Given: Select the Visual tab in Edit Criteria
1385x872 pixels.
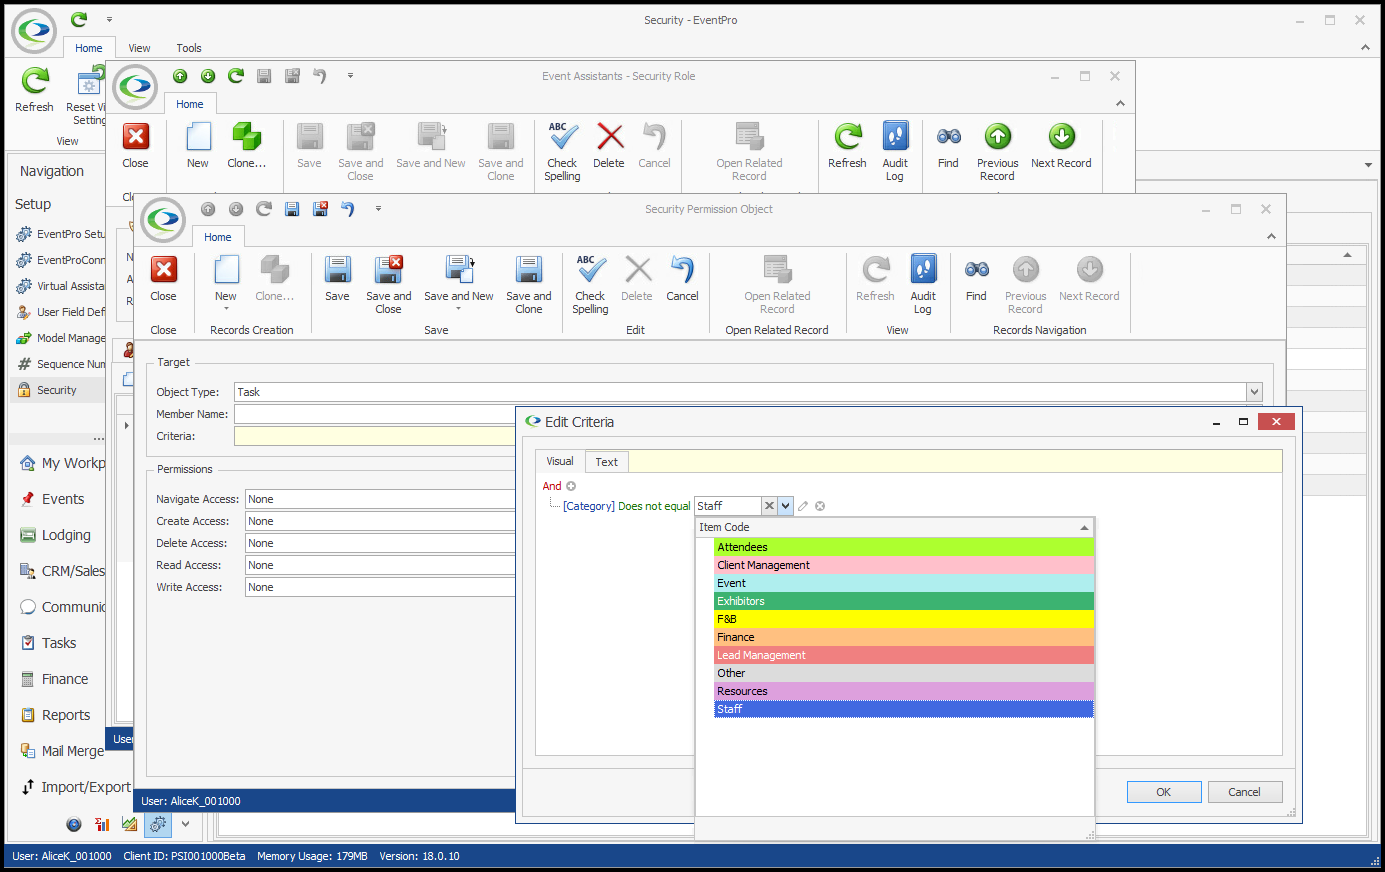Looking at the screenshot, I should tap(560, 461).
